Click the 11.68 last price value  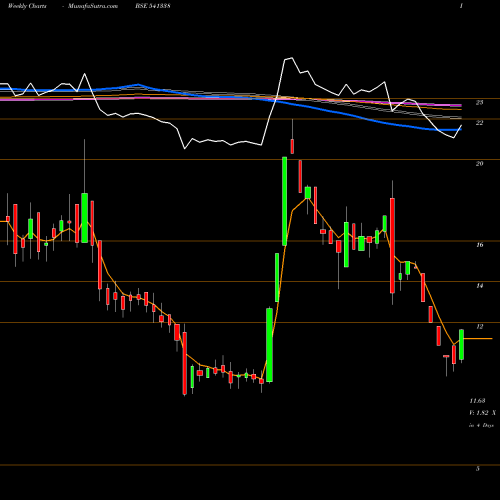point(477,401)
